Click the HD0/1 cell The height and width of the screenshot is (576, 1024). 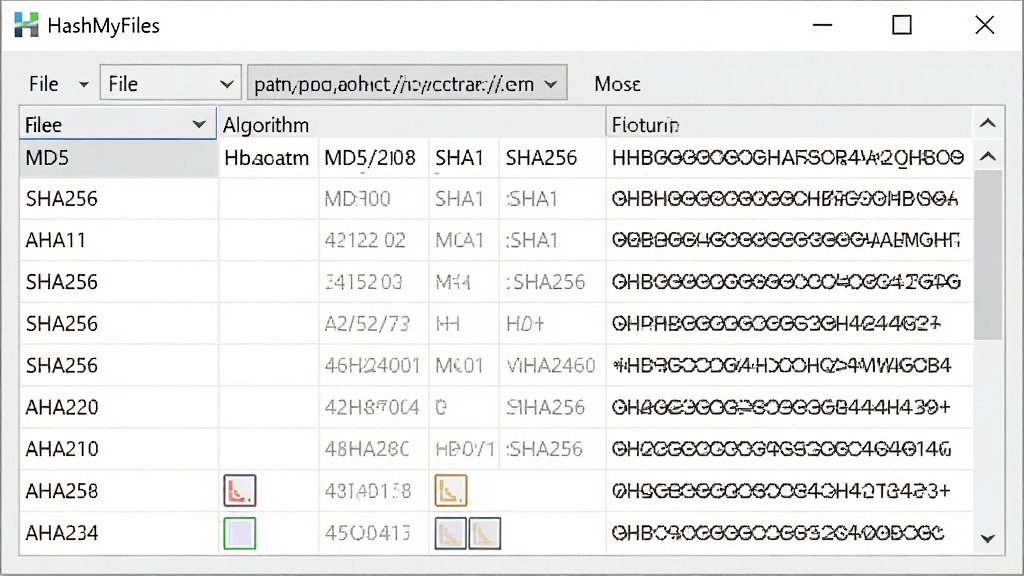pyautogui.click(x=465, y=449)
